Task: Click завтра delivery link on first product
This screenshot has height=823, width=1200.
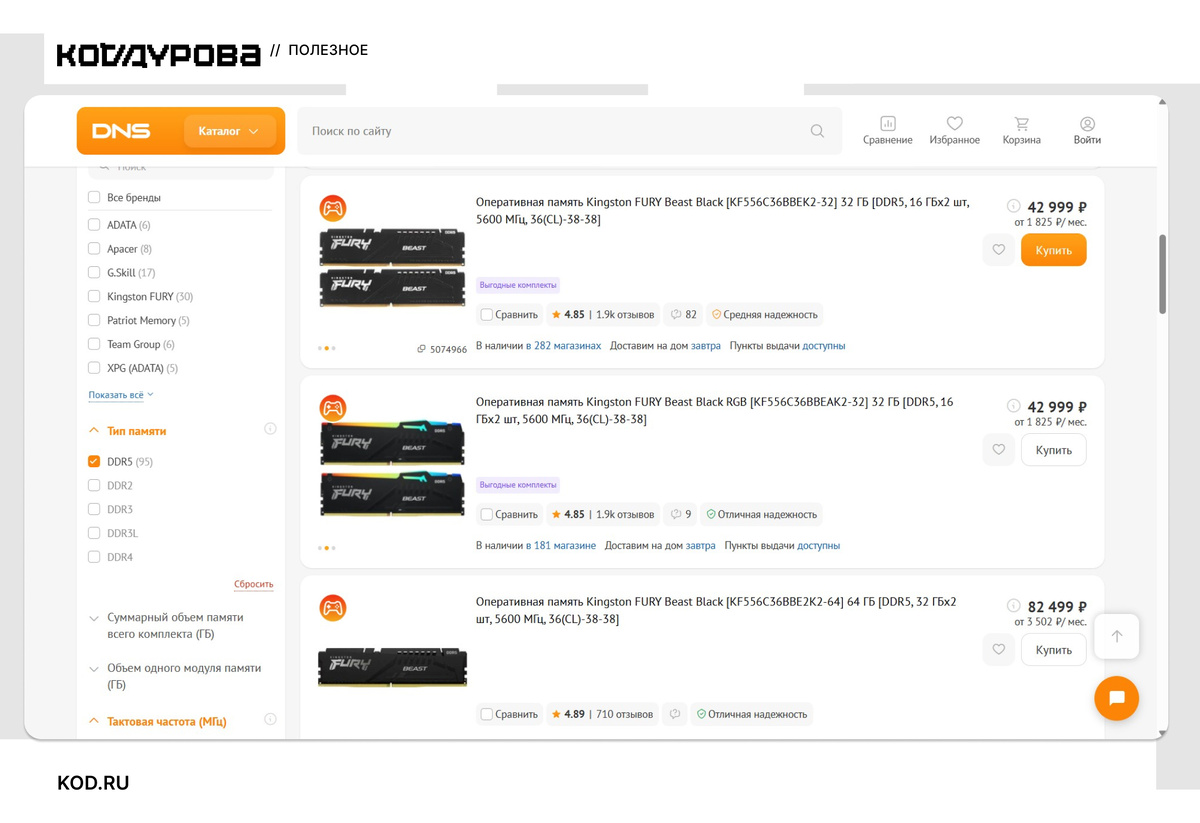Action: tap(705, 346)
